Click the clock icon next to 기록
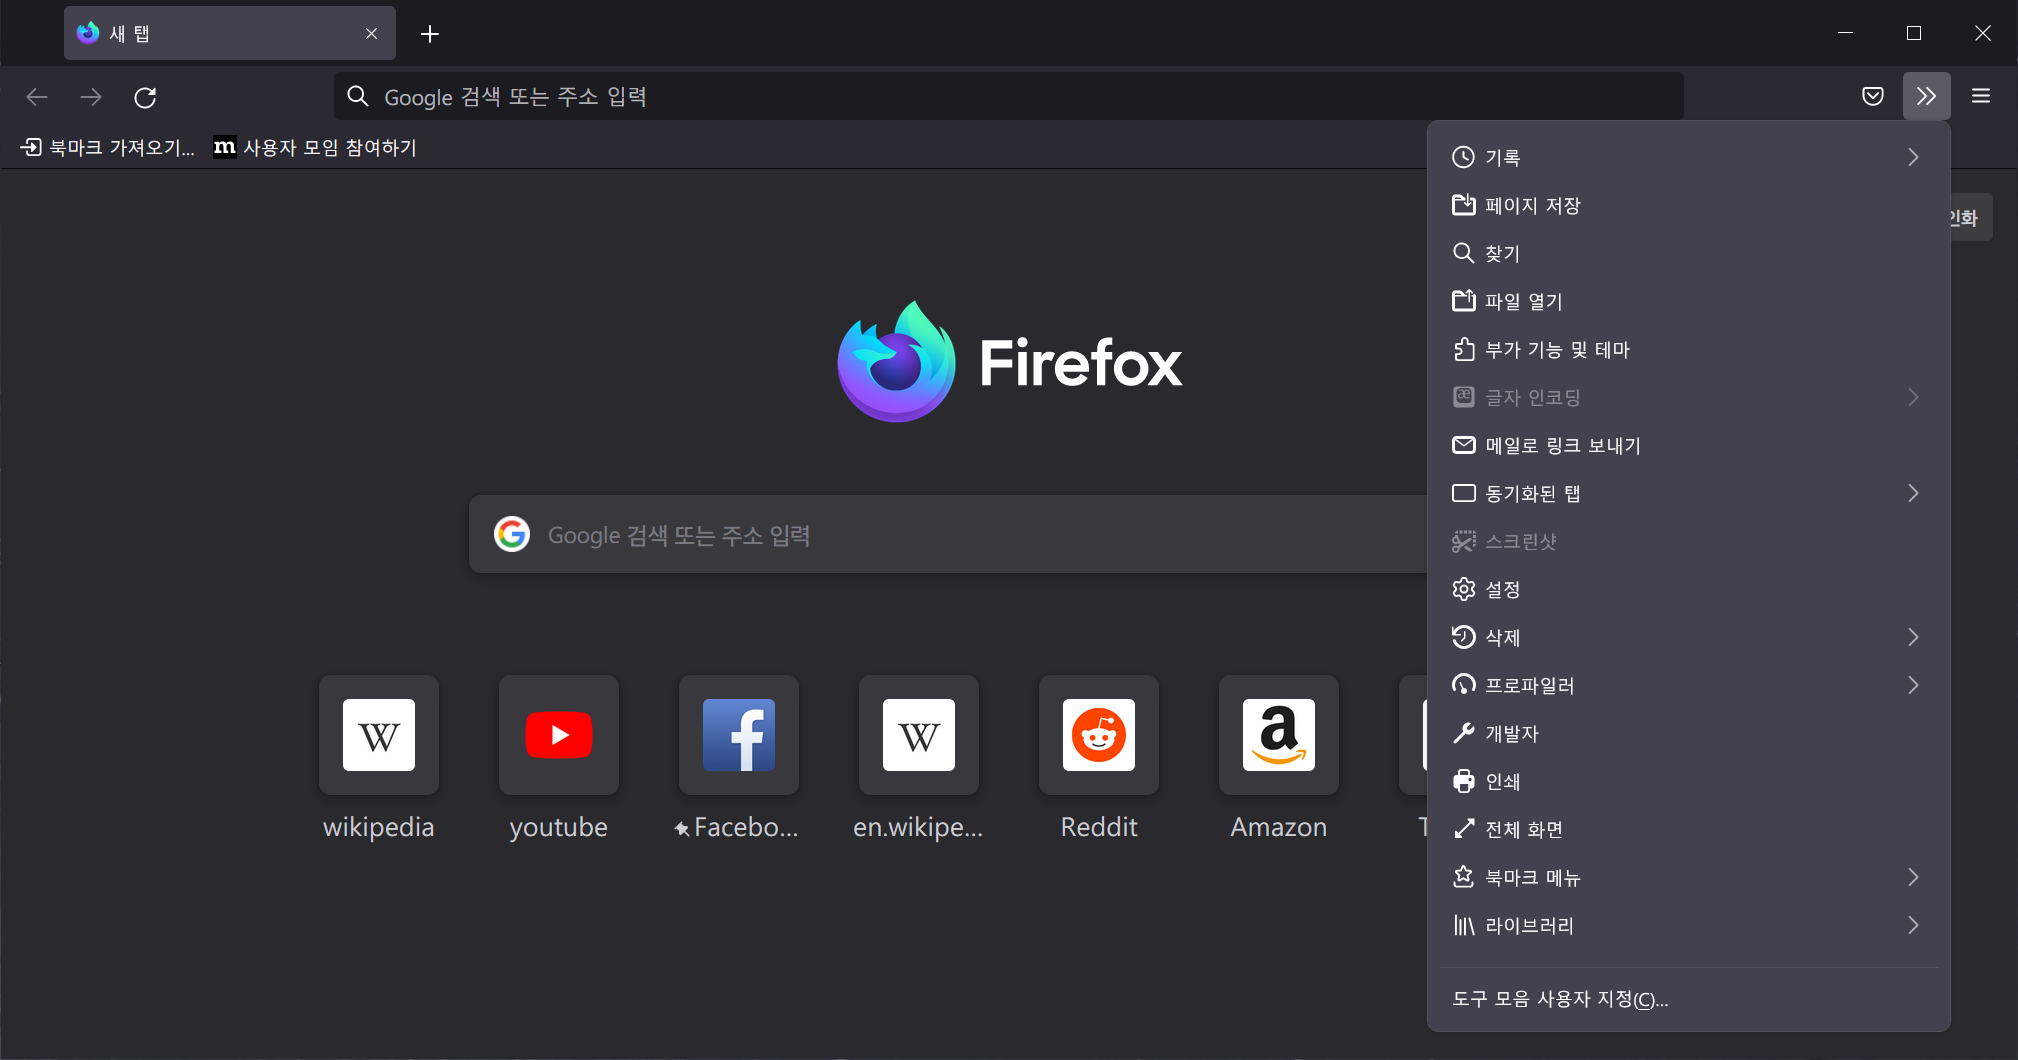Viewport: 2018px width, 1060px height. tap(1463, 157)
